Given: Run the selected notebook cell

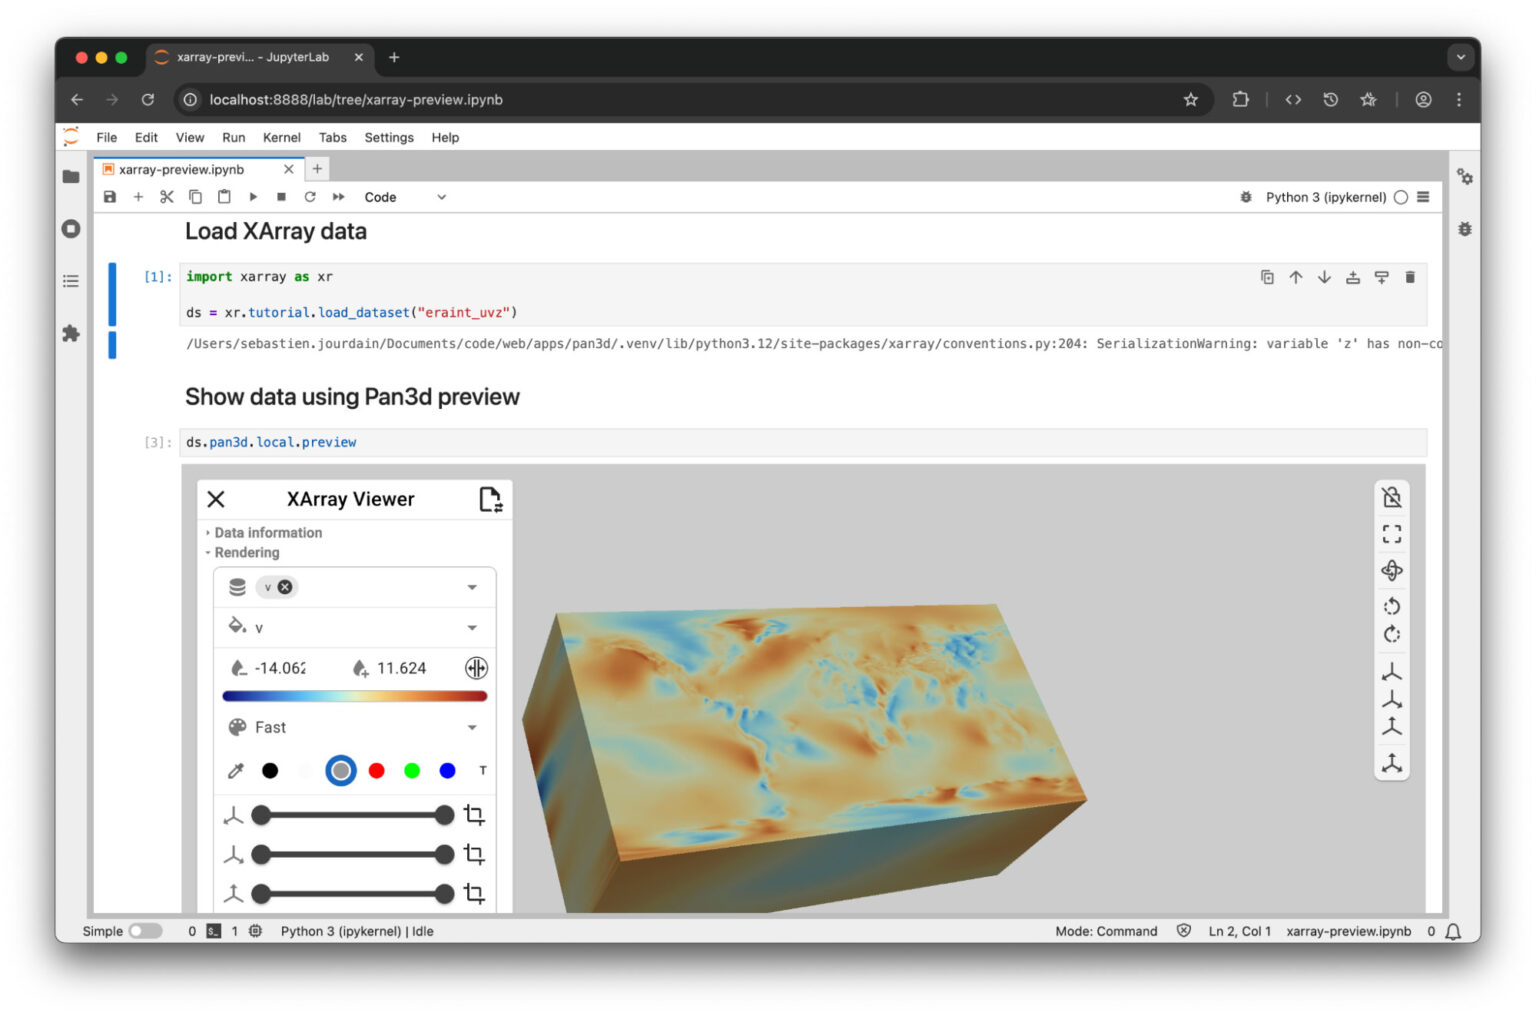Looking at the screenshot, I should [253, 197].
